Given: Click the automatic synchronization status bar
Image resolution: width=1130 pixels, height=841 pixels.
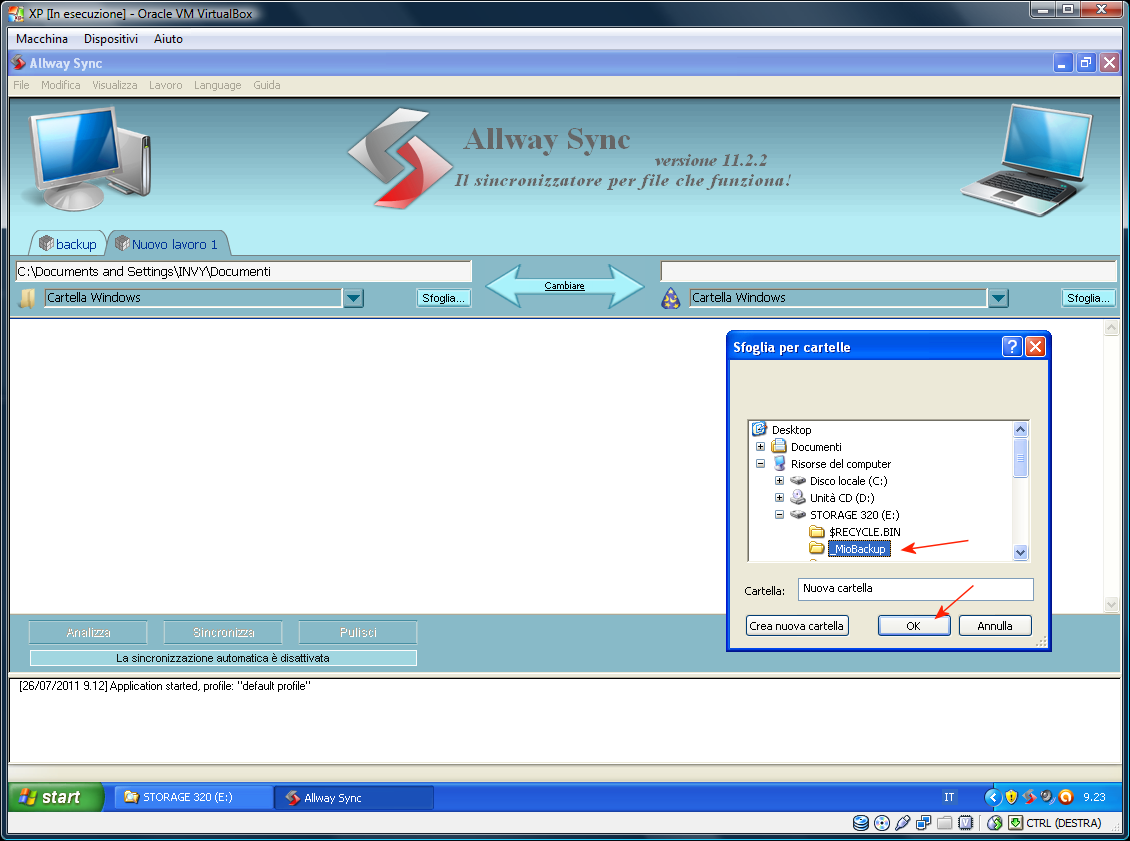Looking at the screenshot, I should pyautogui.click(x=223, y=658).
